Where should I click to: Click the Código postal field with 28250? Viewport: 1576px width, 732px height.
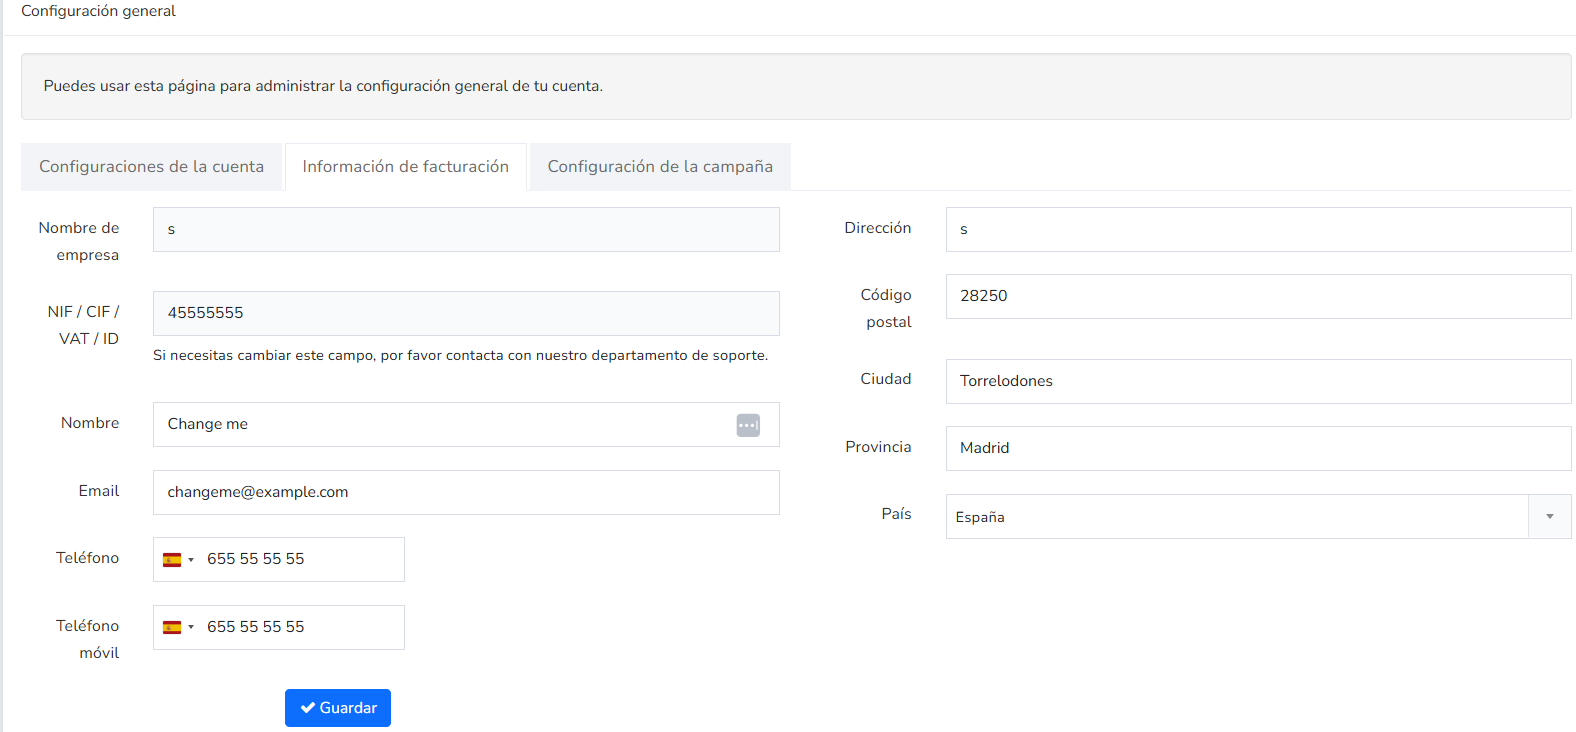(x=1258, y=296)
